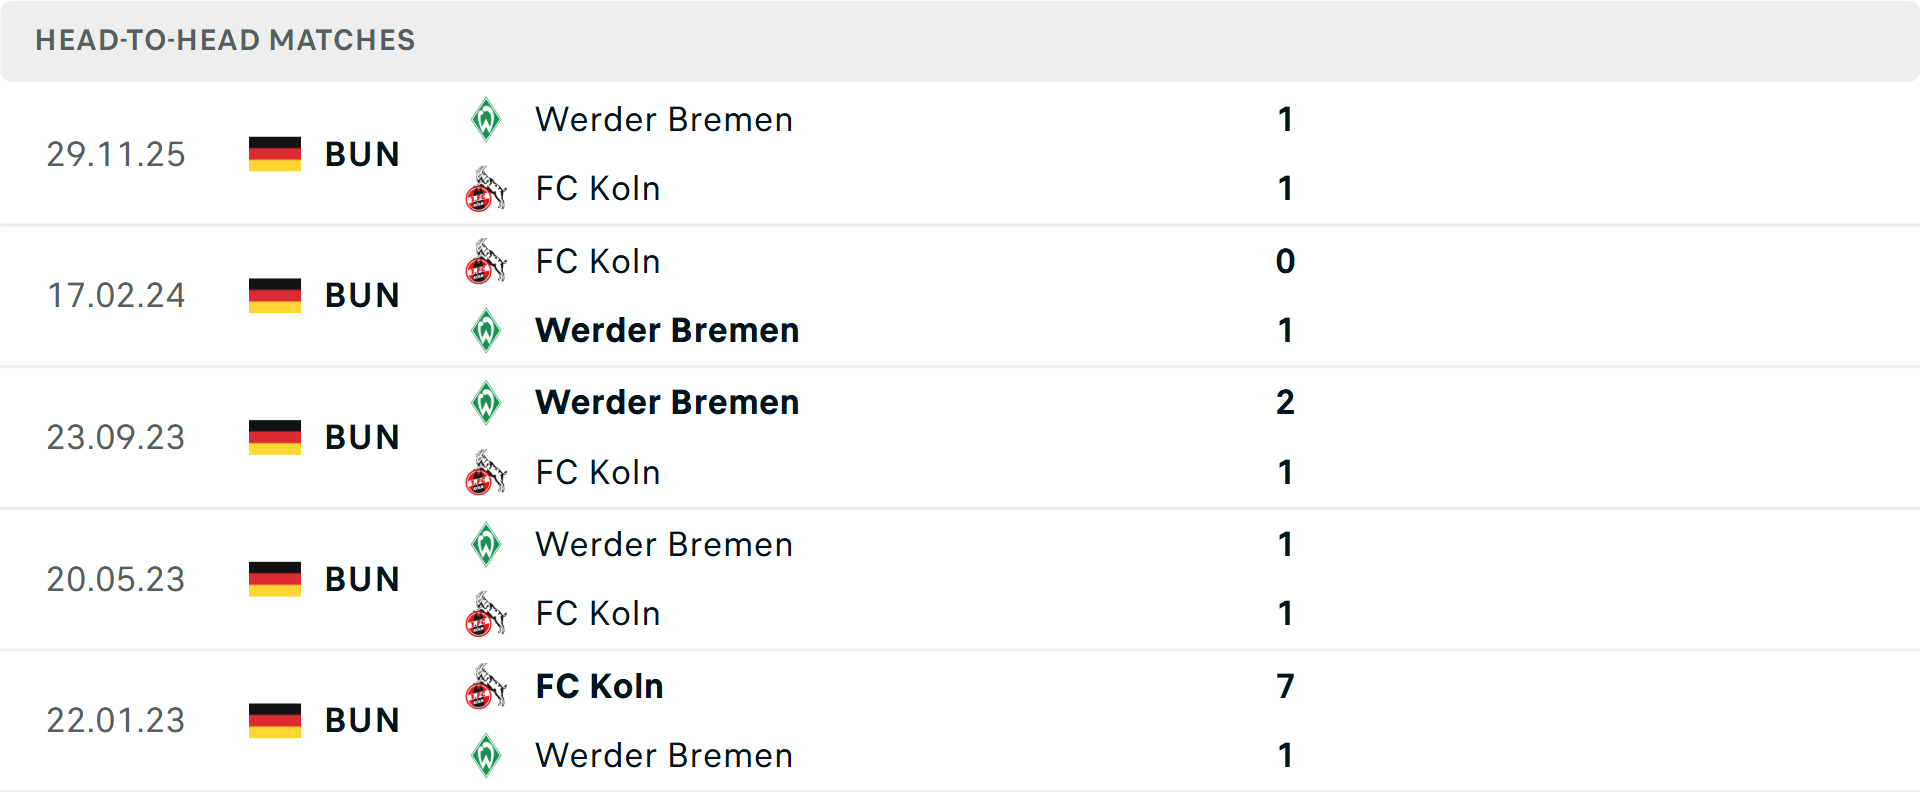This screenshot has width=1920, height=792.
Task: Select the FC Koln badge in the 20.05.23 row
Action: pyautogui.click(x=486, y=614)
